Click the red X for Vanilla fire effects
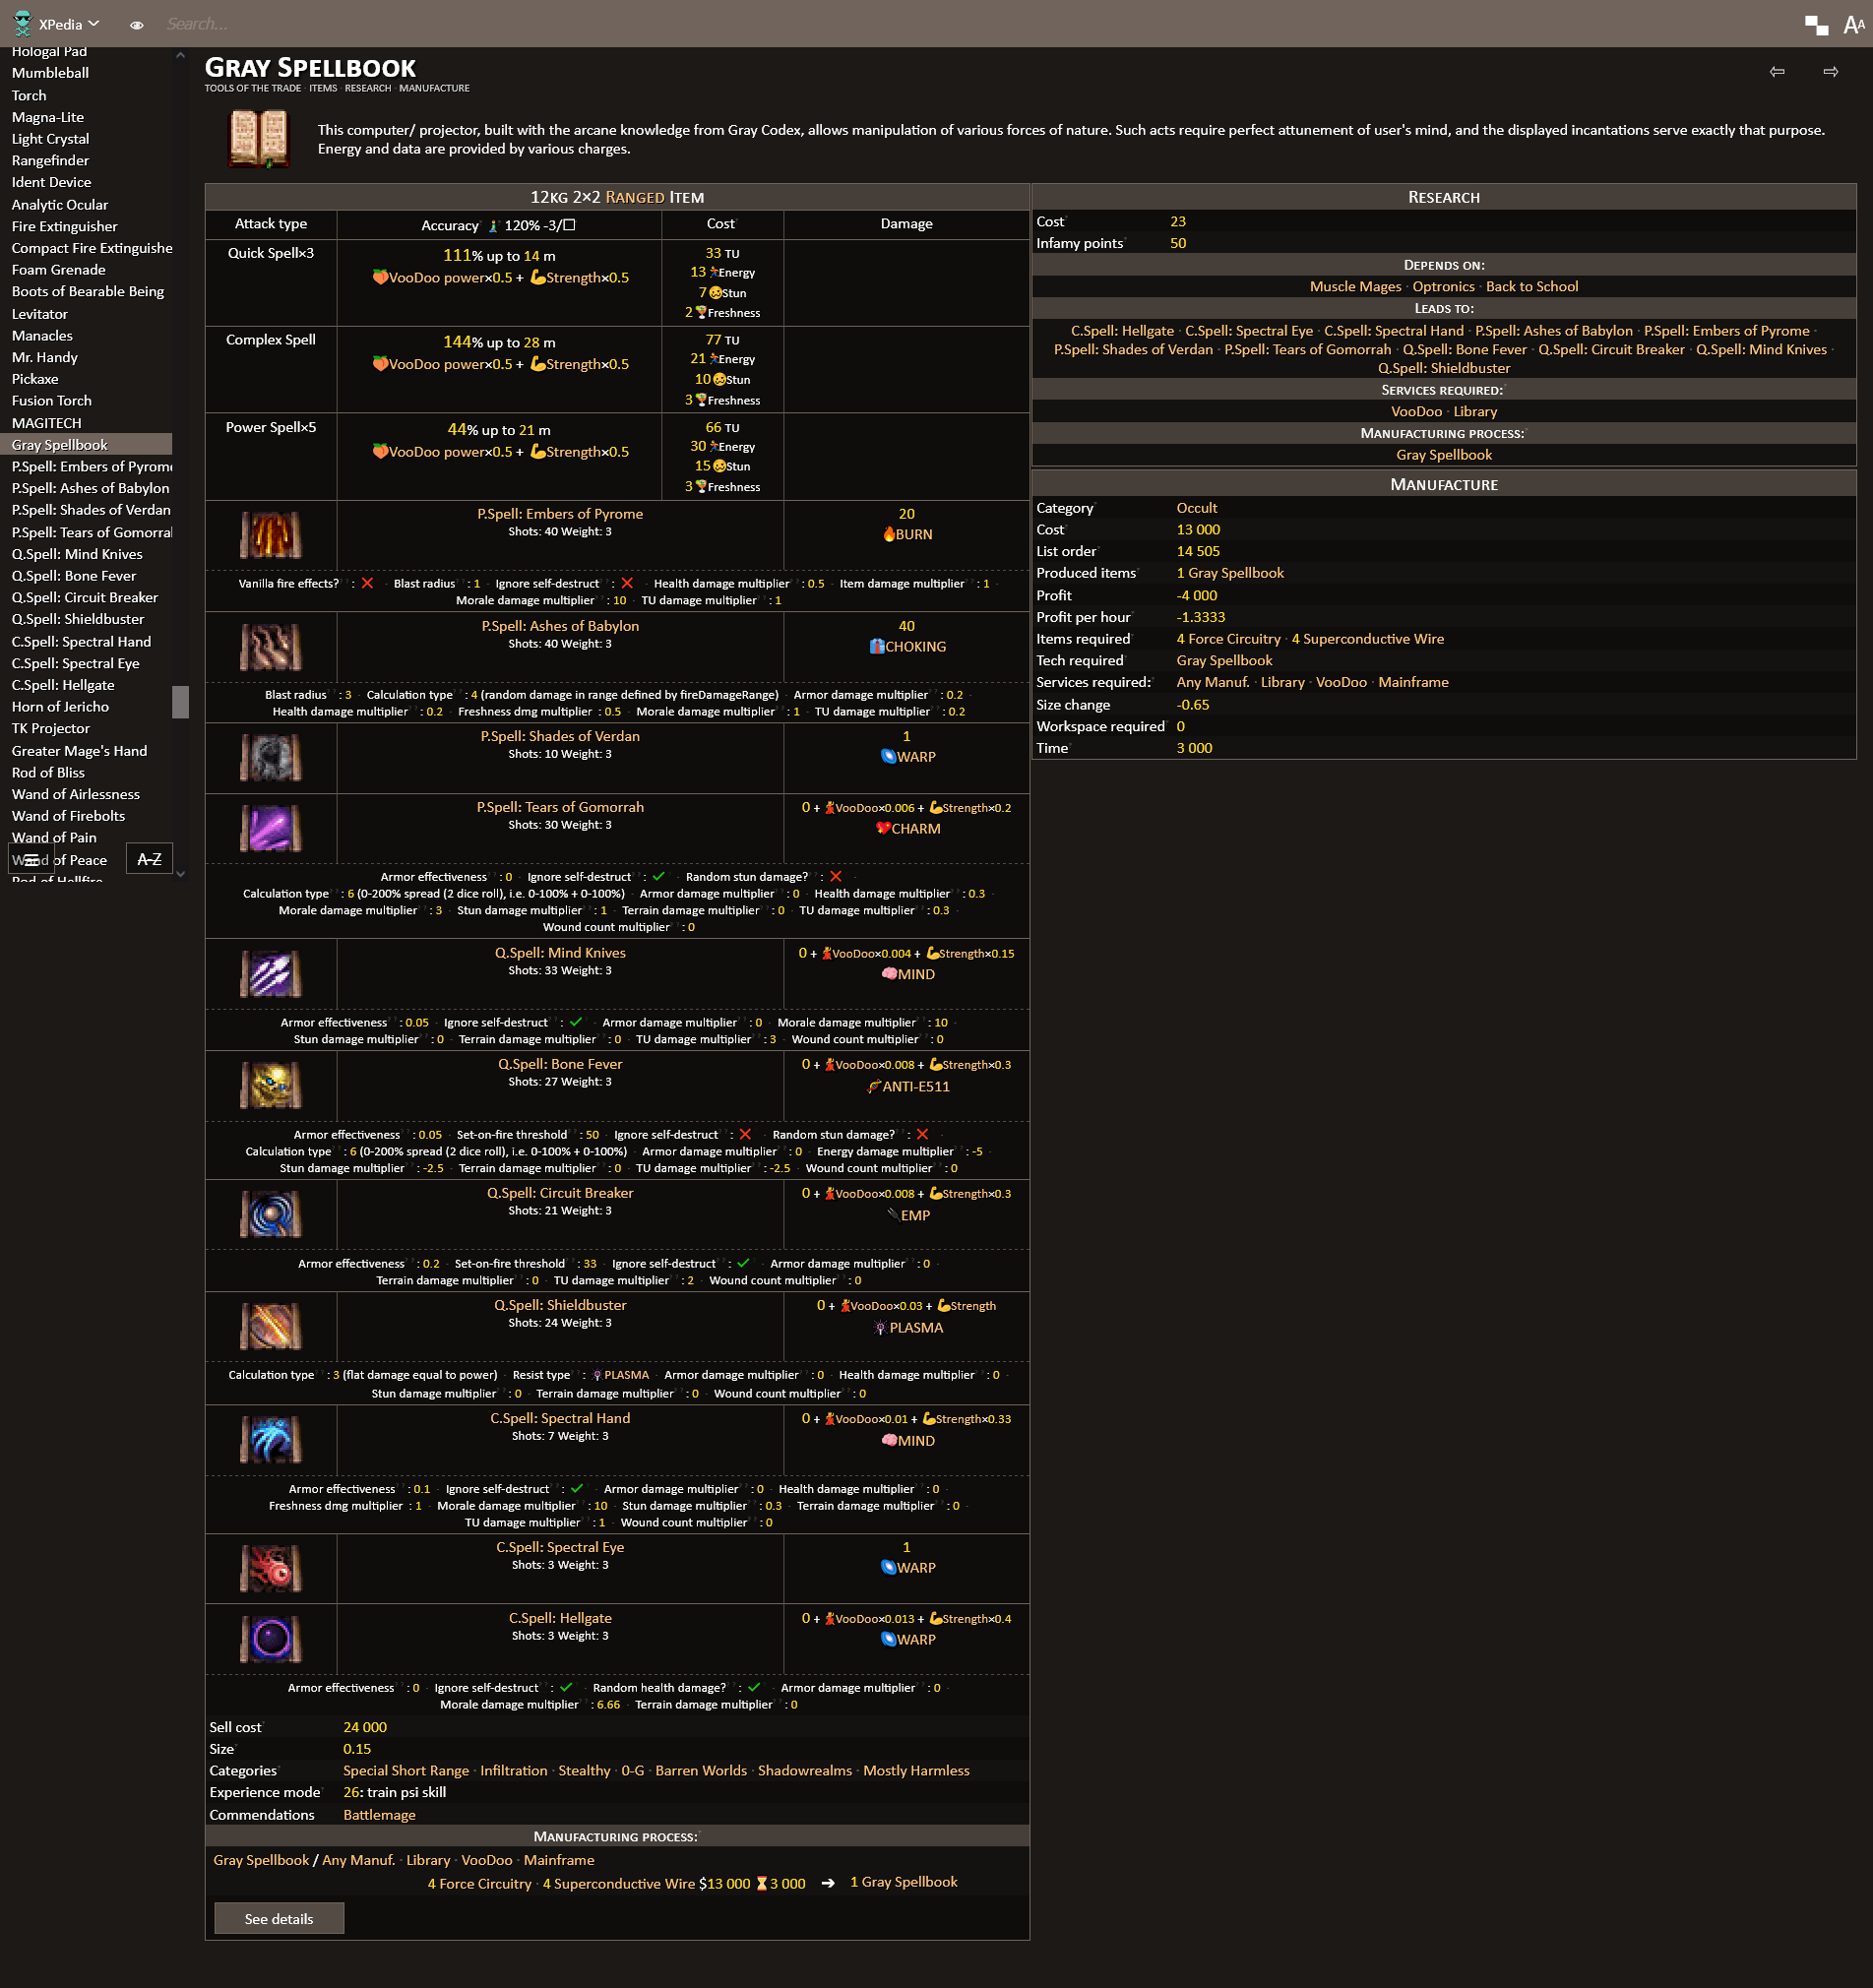The image size is (1873, 1988). click(367, 583)
